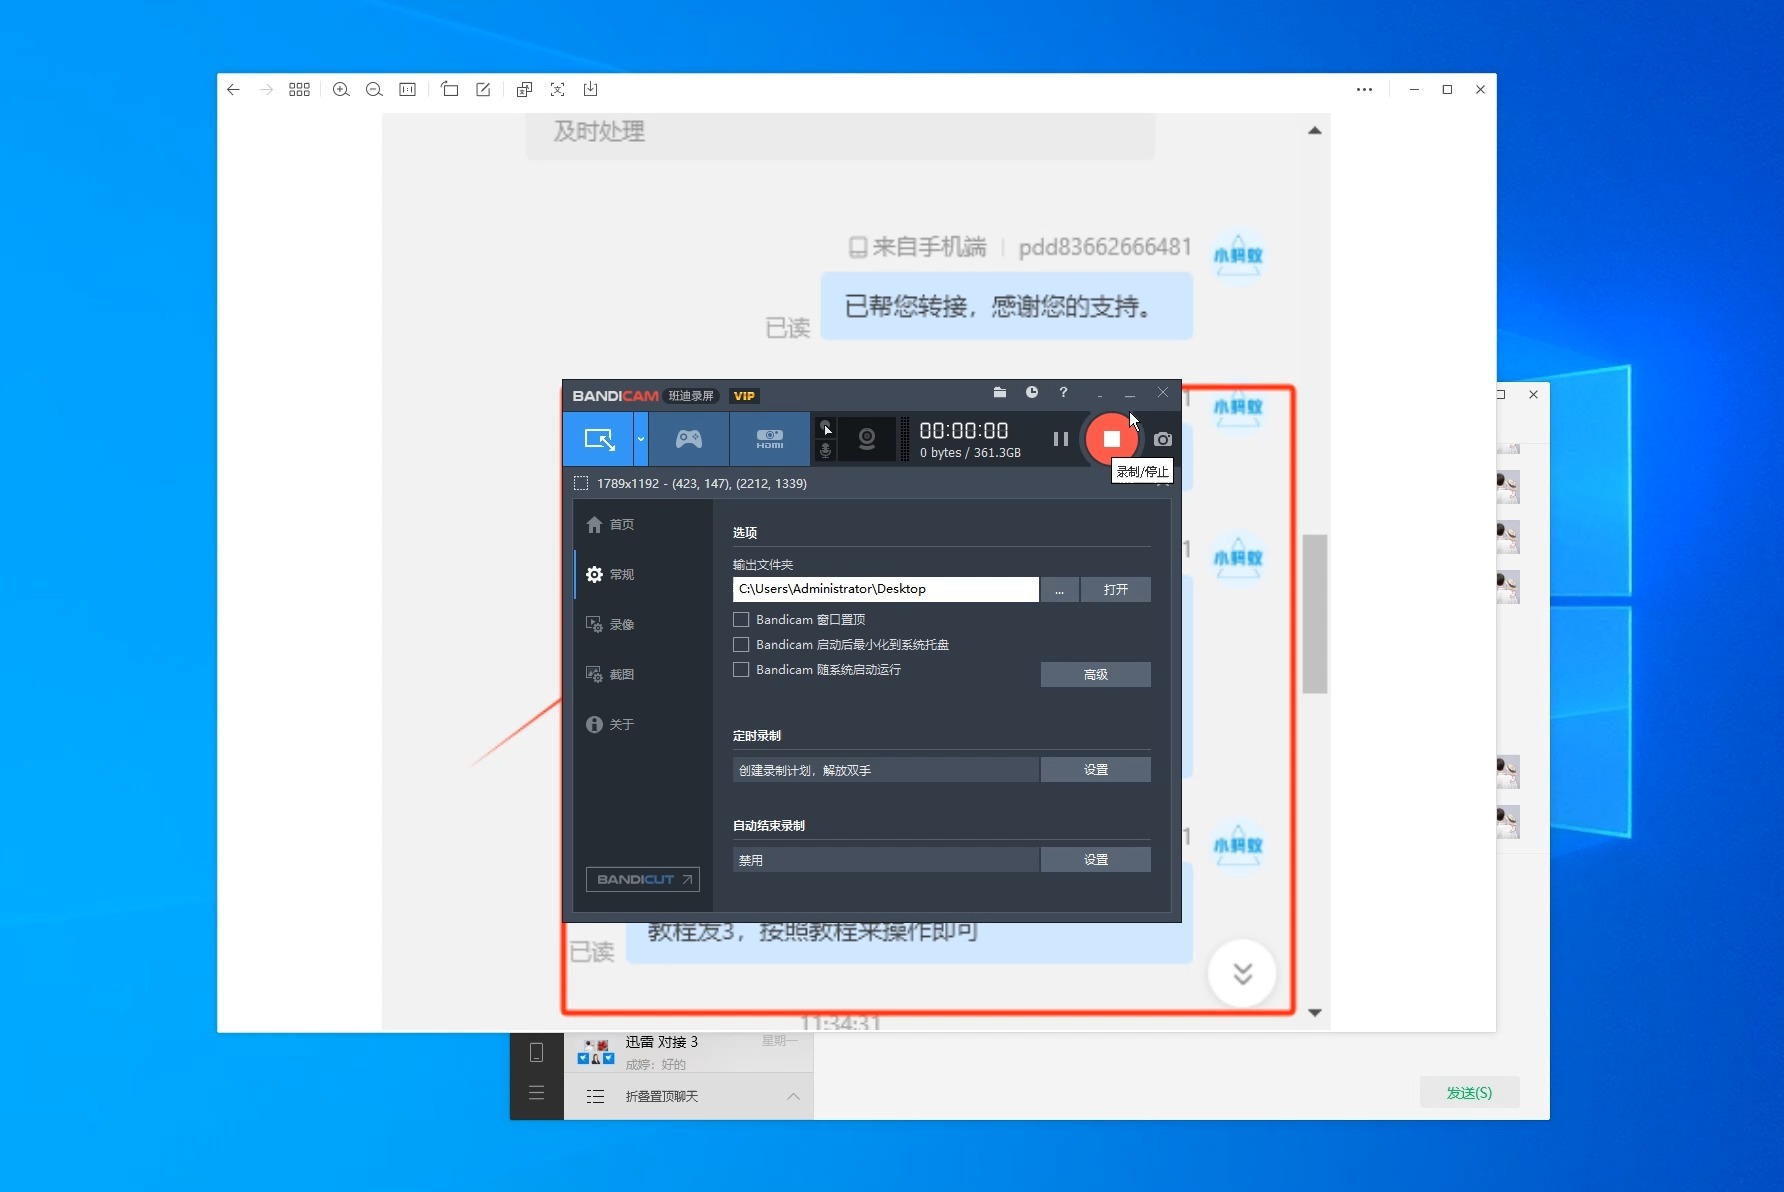This screenshot has width=1784, height=1192.
Task: Open the 高级 advanced options button
Action: point(1095,675)
